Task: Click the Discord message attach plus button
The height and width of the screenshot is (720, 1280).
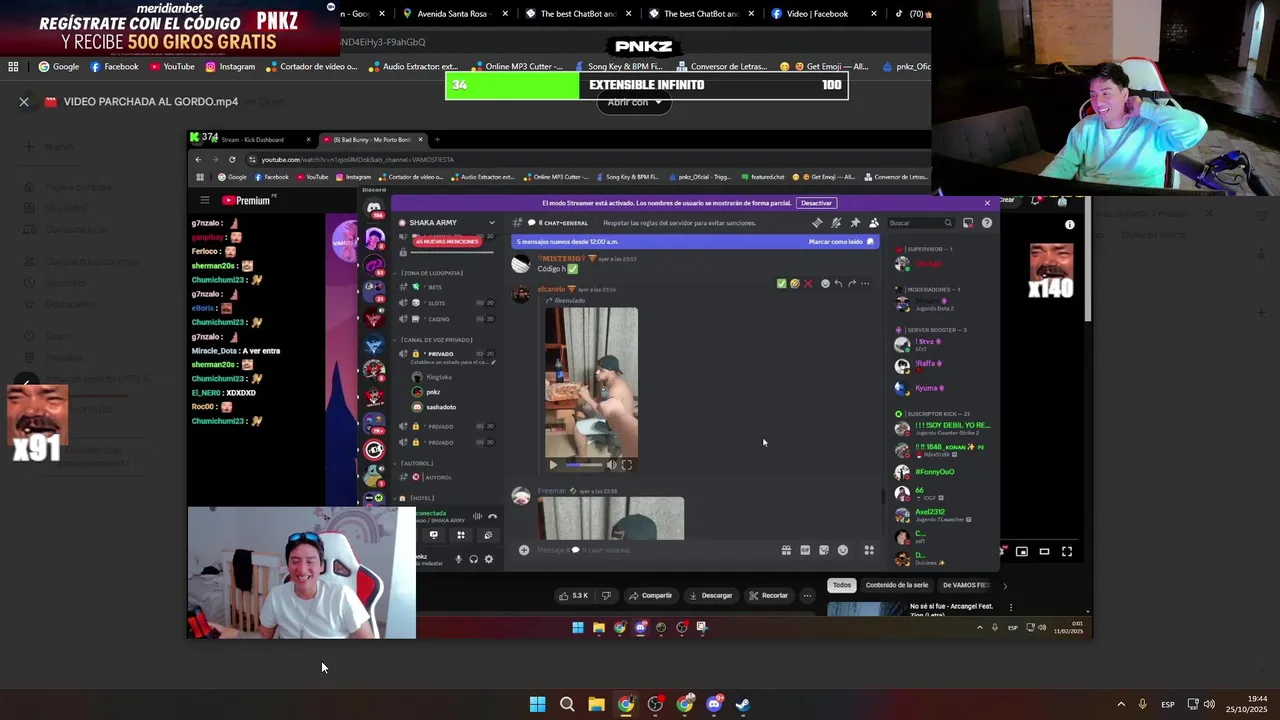Action: [x=523, y=550]
